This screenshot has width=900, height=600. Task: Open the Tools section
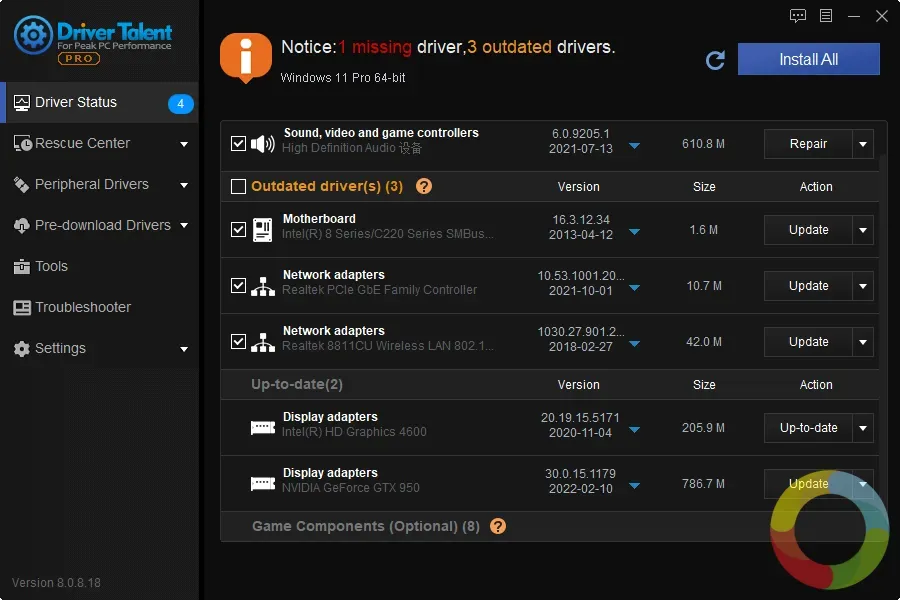(x=99, y=266)
